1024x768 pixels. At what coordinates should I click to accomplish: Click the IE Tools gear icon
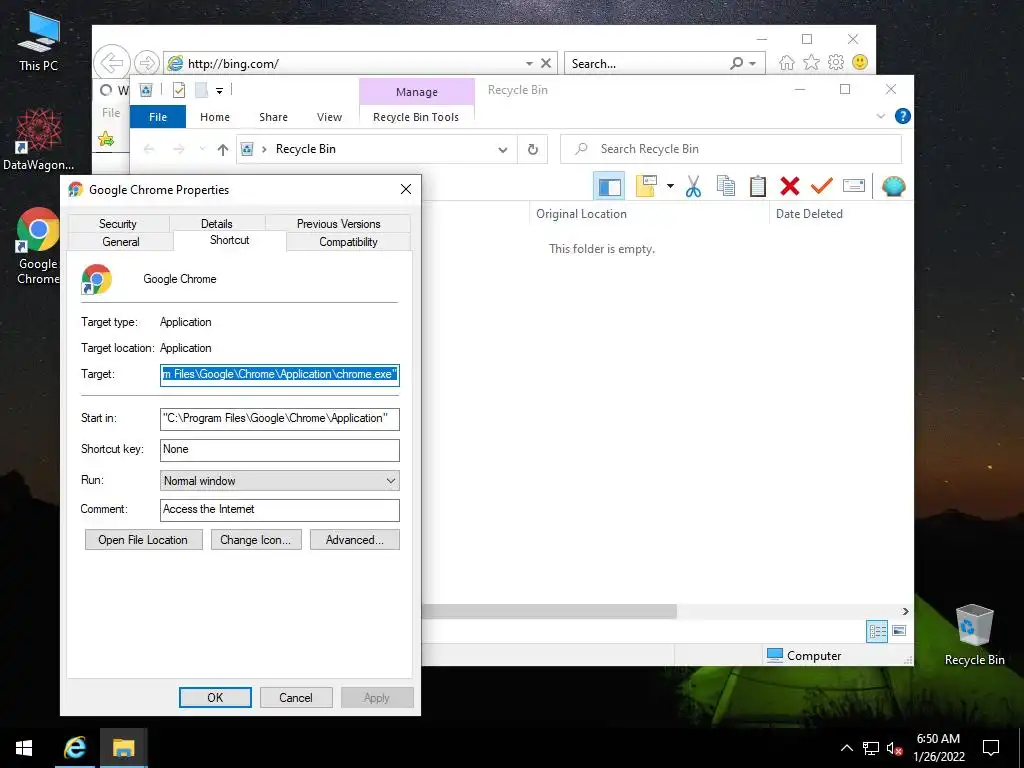[x=836, y=63]
